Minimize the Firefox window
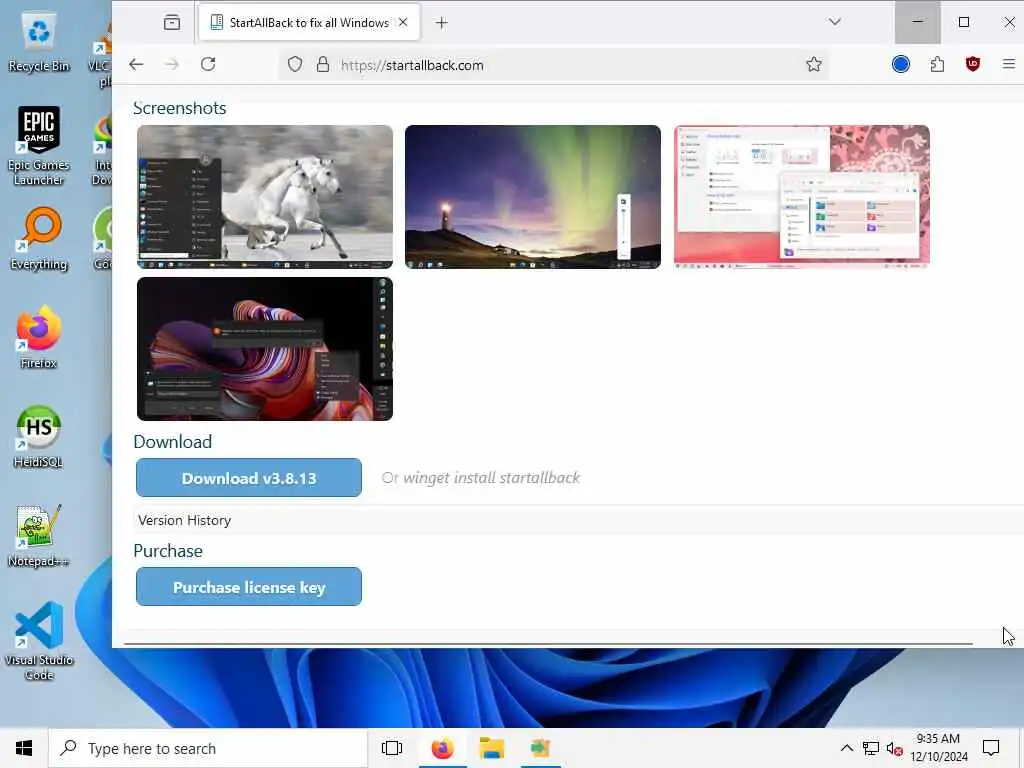The height and width of the screenshot is (768, 1024). 918,22
